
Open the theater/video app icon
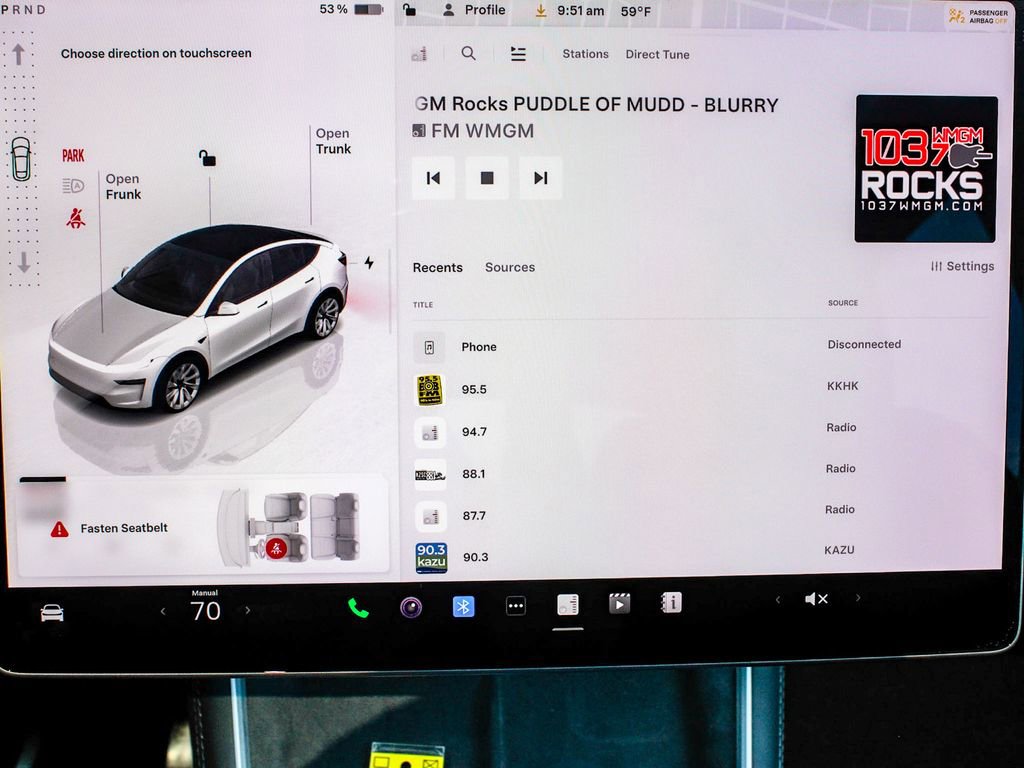(x=619, y=602)
